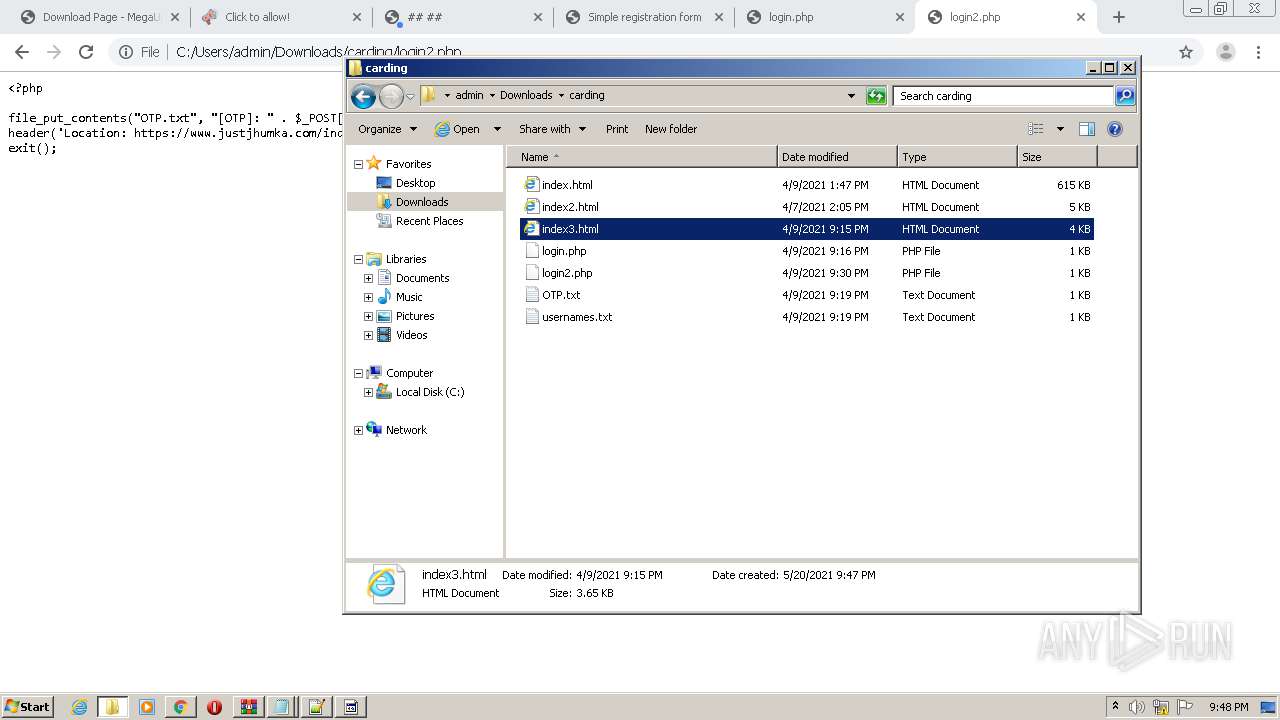Click Open button in Explorer toolbar
The height and width of the screenshot is (720, 1280).
tap(458, 129)
